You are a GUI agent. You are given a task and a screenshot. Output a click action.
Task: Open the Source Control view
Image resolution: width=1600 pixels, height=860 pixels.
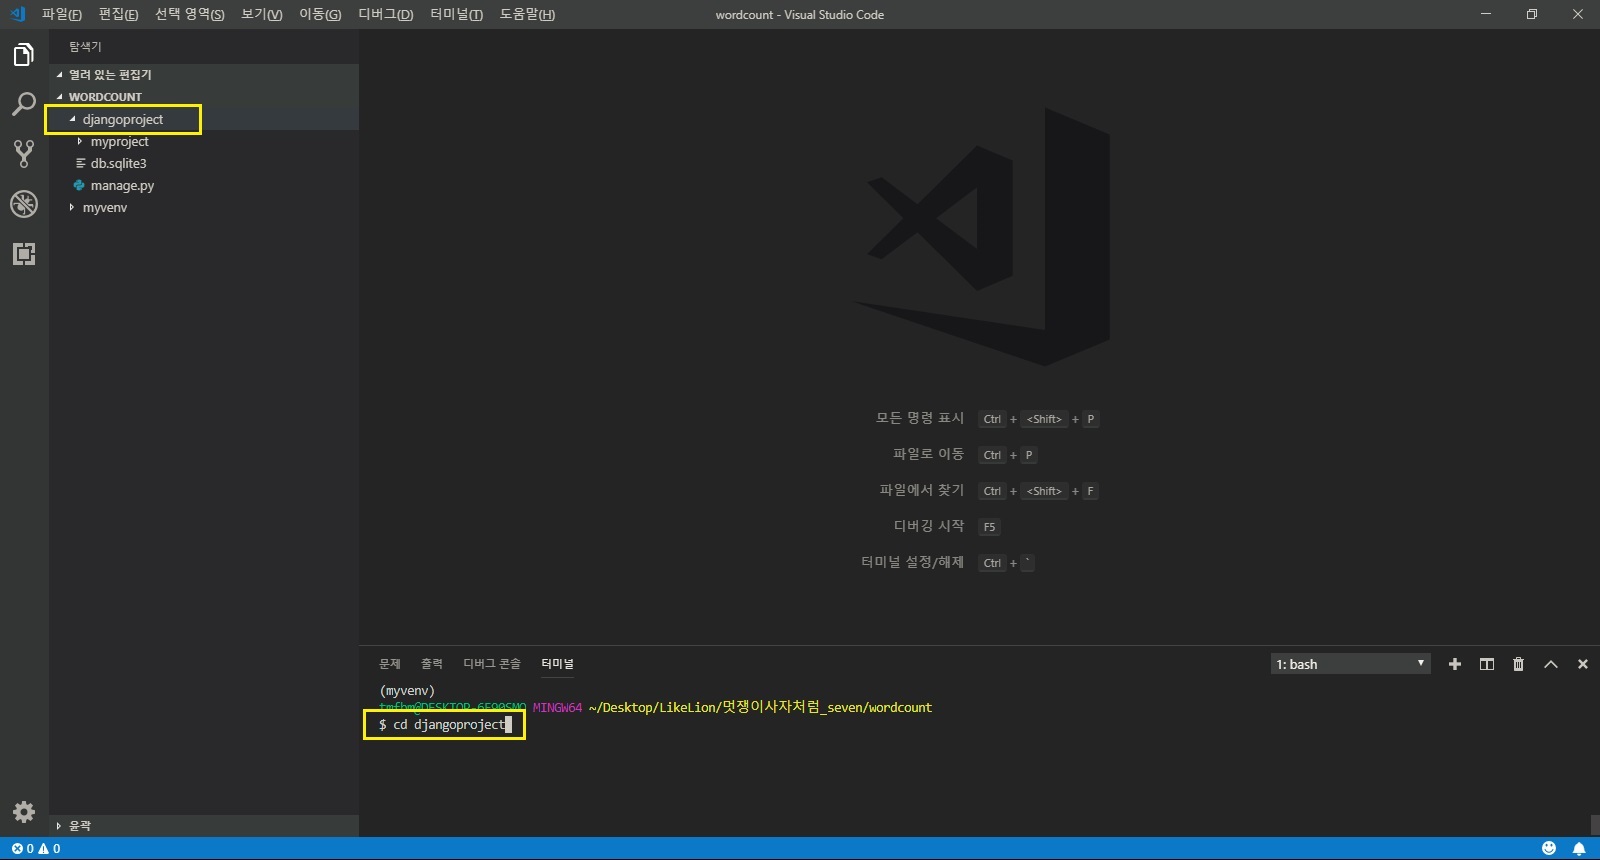[24, 153]
